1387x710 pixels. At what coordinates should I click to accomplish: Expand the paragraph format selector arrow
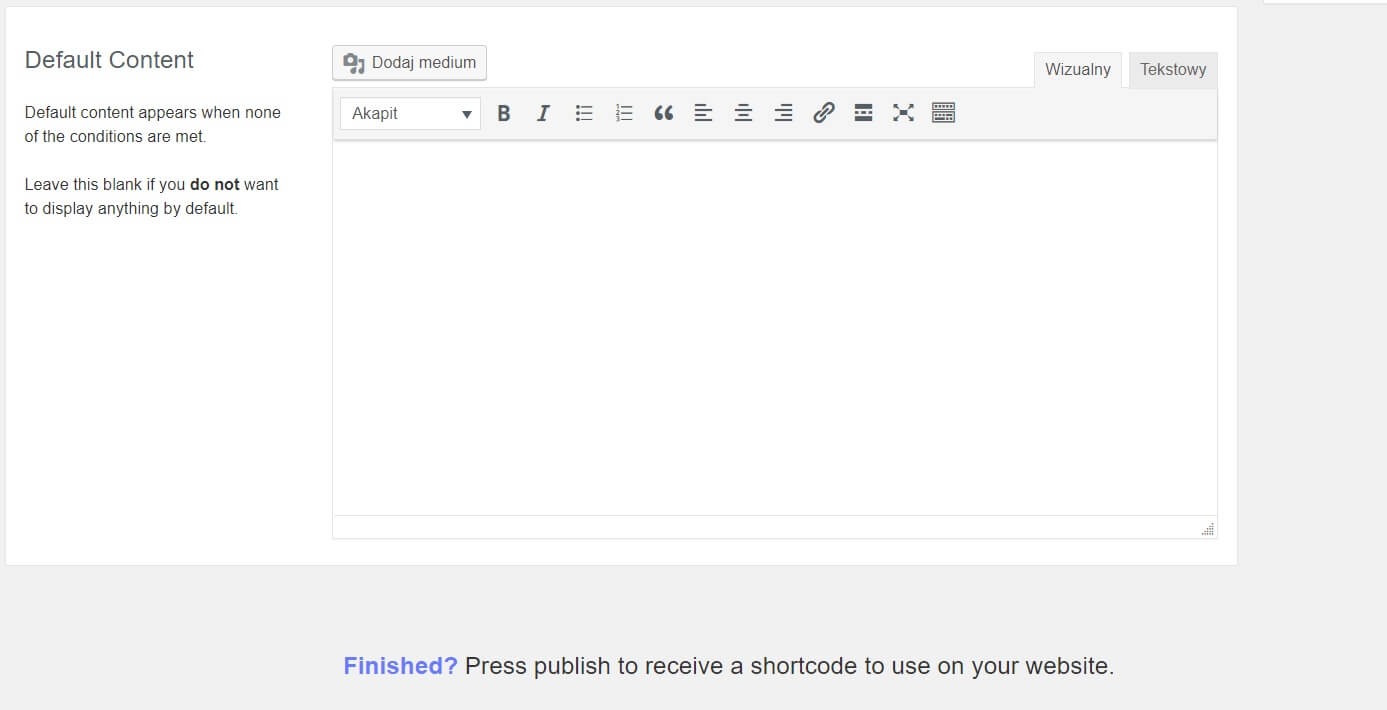(466, 113)
